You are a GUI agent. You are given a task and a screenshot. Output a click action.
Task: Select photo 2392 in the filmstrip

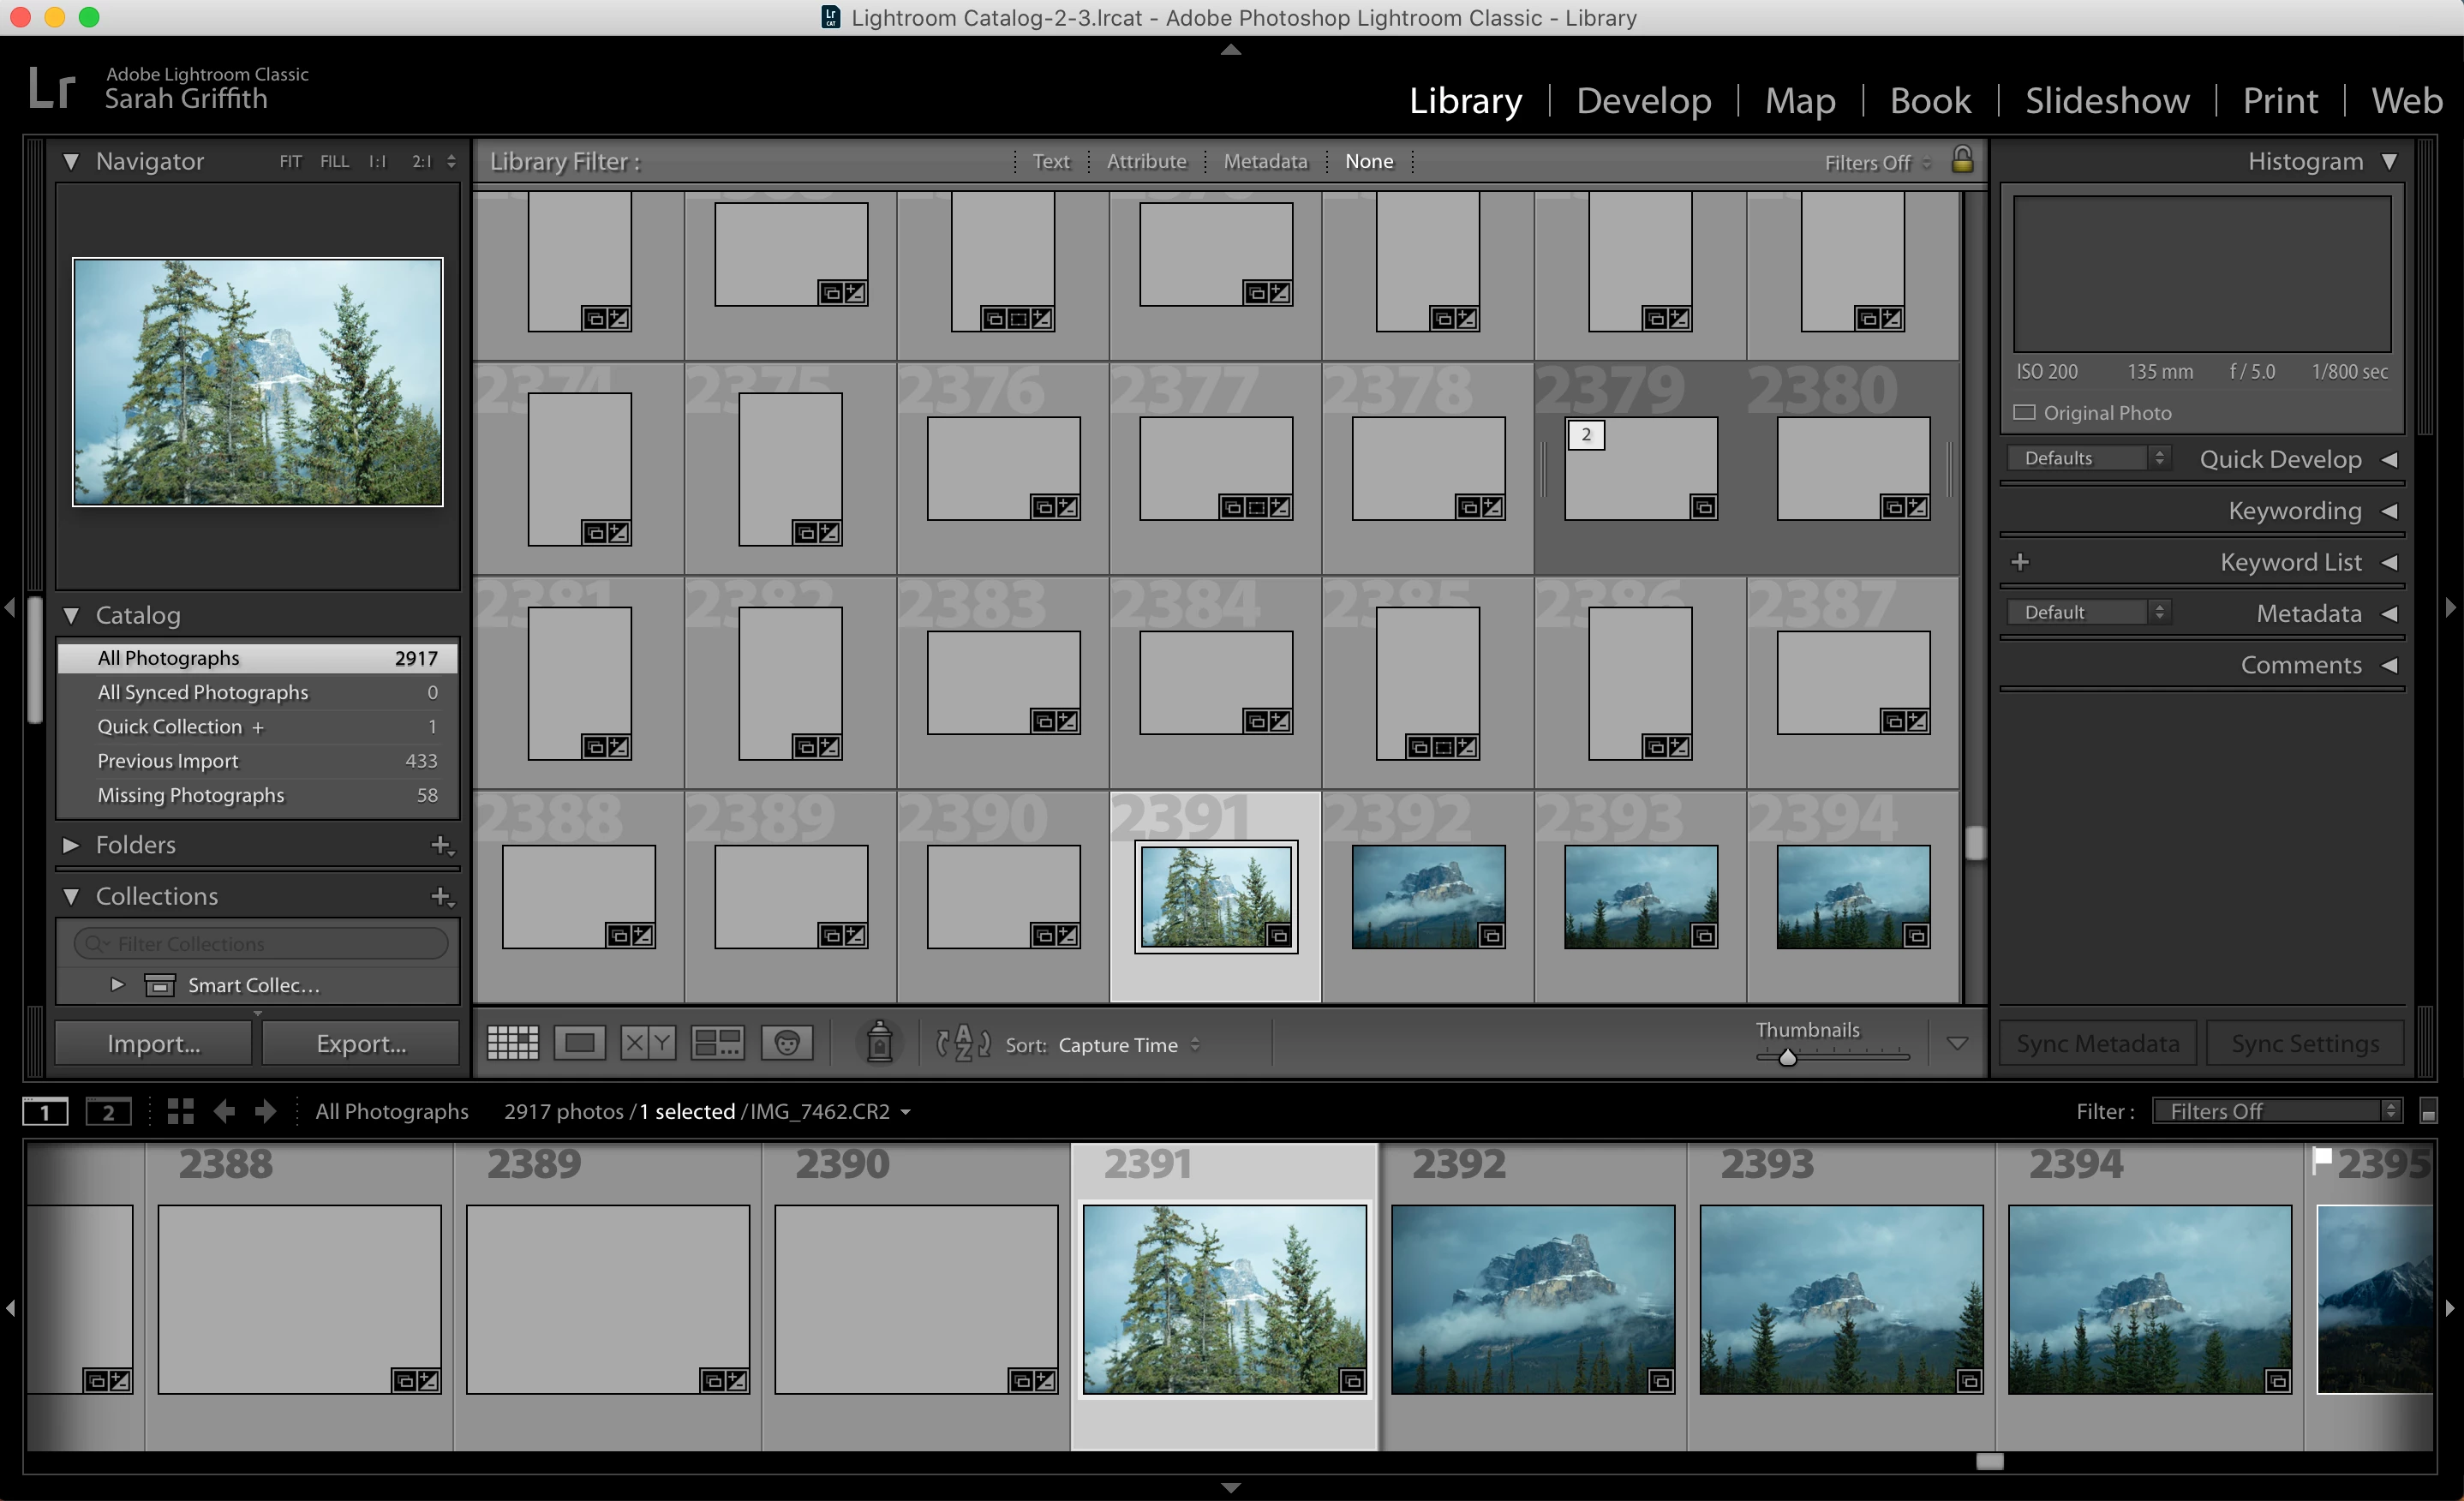tap(1532, 1298)
